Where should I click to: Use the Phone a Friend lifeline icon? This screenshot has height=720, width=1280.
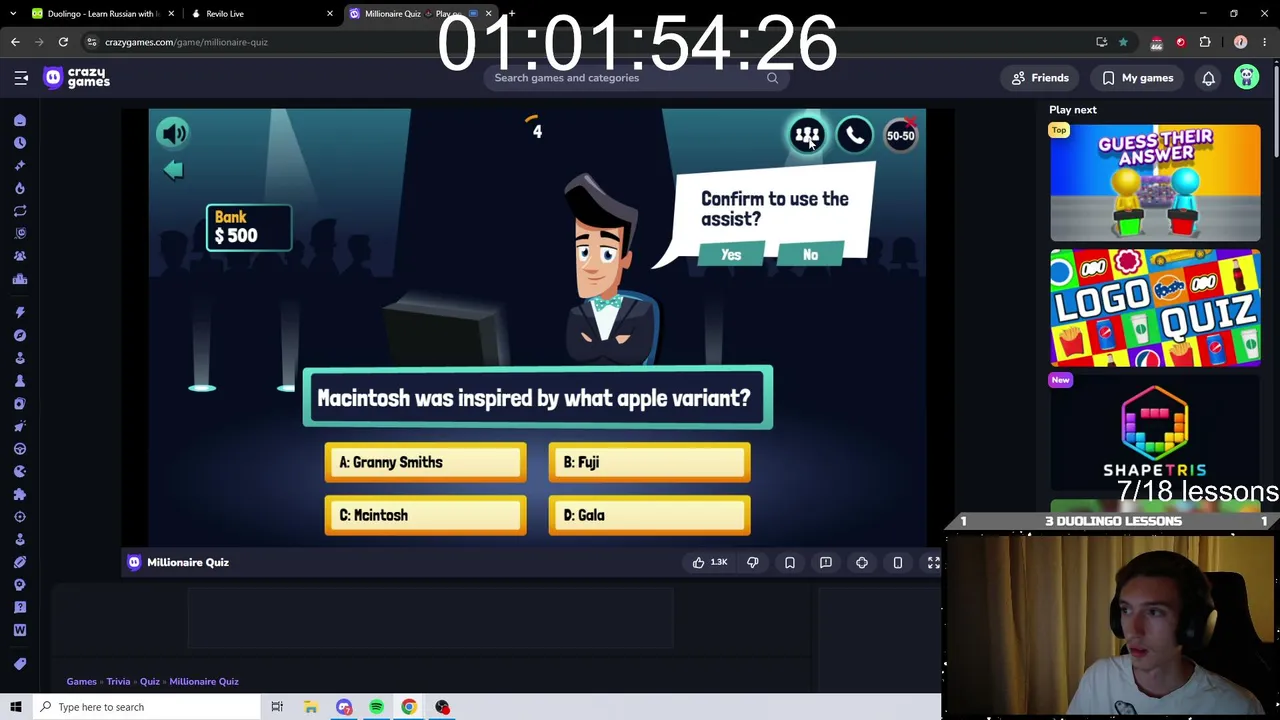[854, 135]
